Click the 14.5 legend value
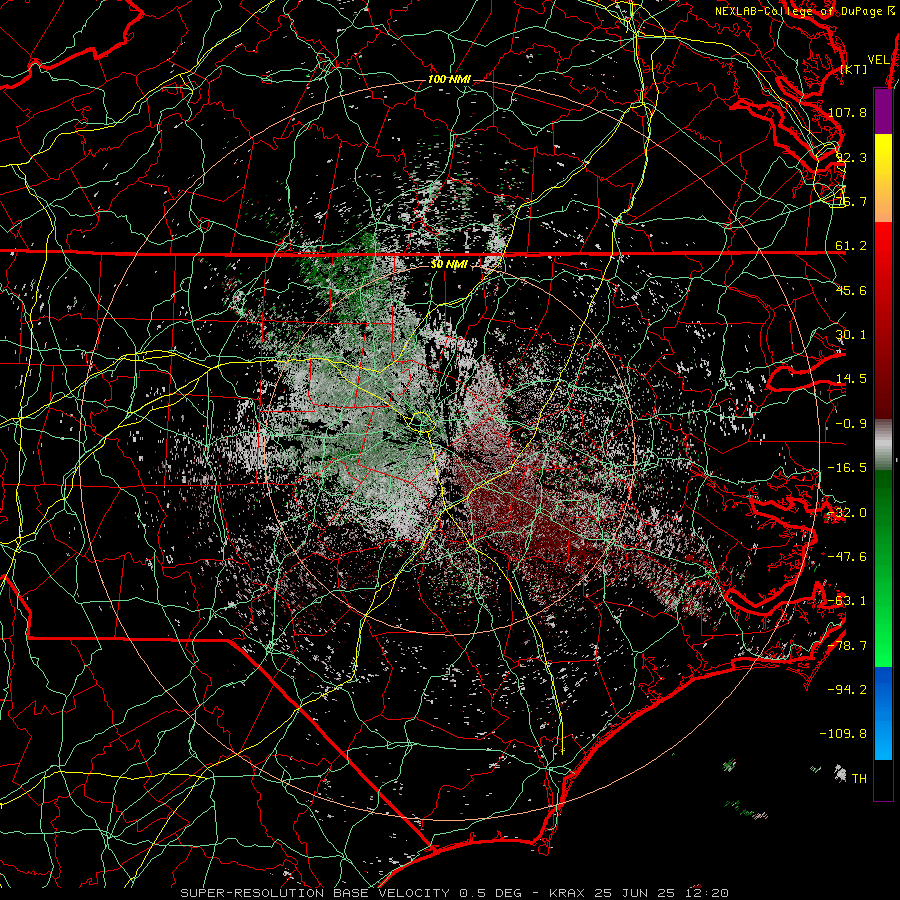 pos(851,379)
